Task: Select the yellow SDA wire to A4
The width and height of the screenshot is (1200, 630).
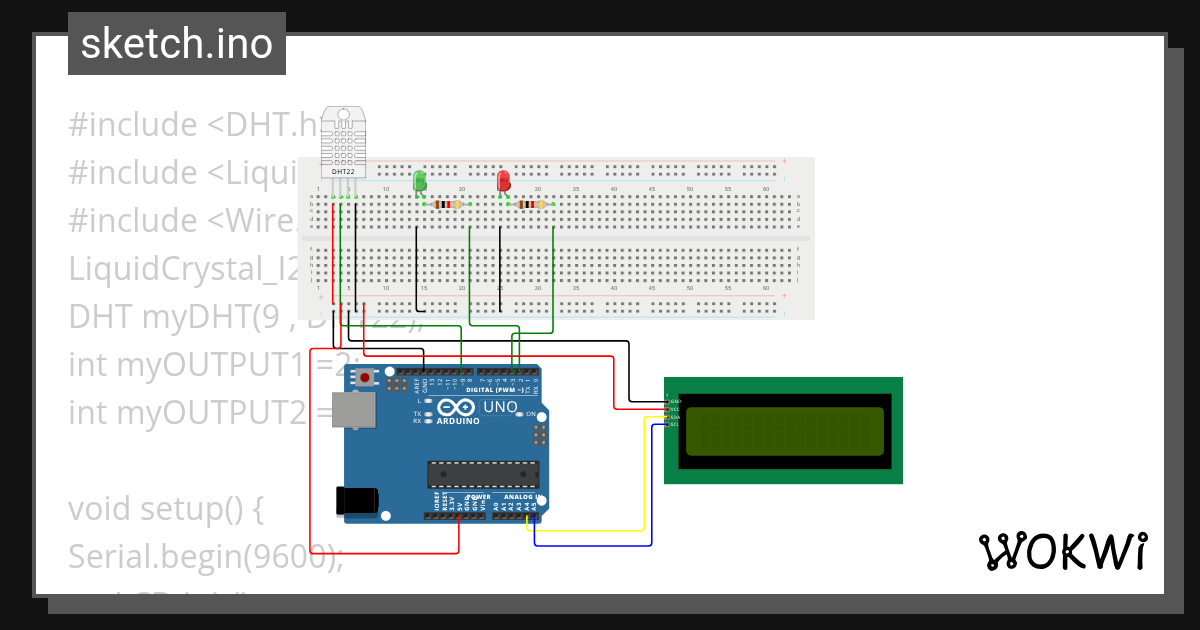Action: (x=600, y=530)
